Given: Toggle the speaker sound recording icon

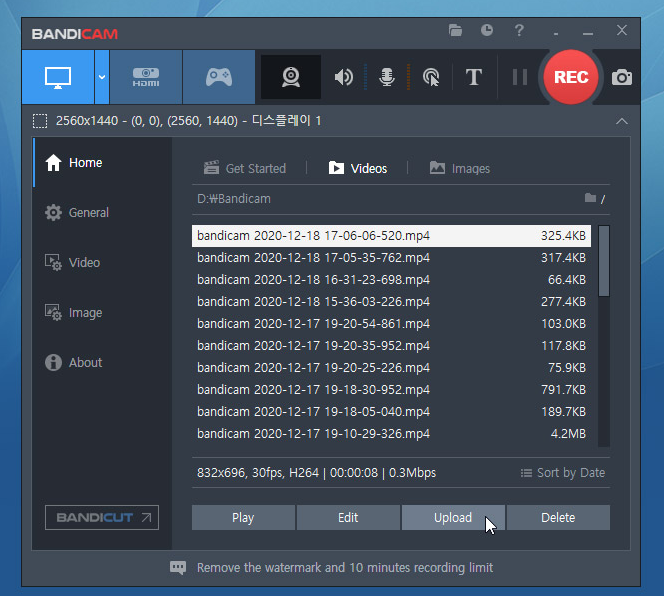Looking at the screenshot, I should point(343,77).
